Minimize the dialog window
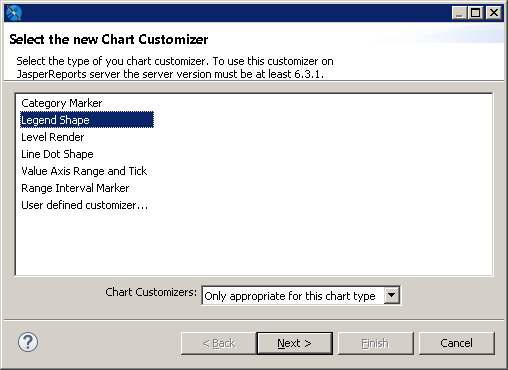This screenshot has height=370, width=508. [459, 13]
